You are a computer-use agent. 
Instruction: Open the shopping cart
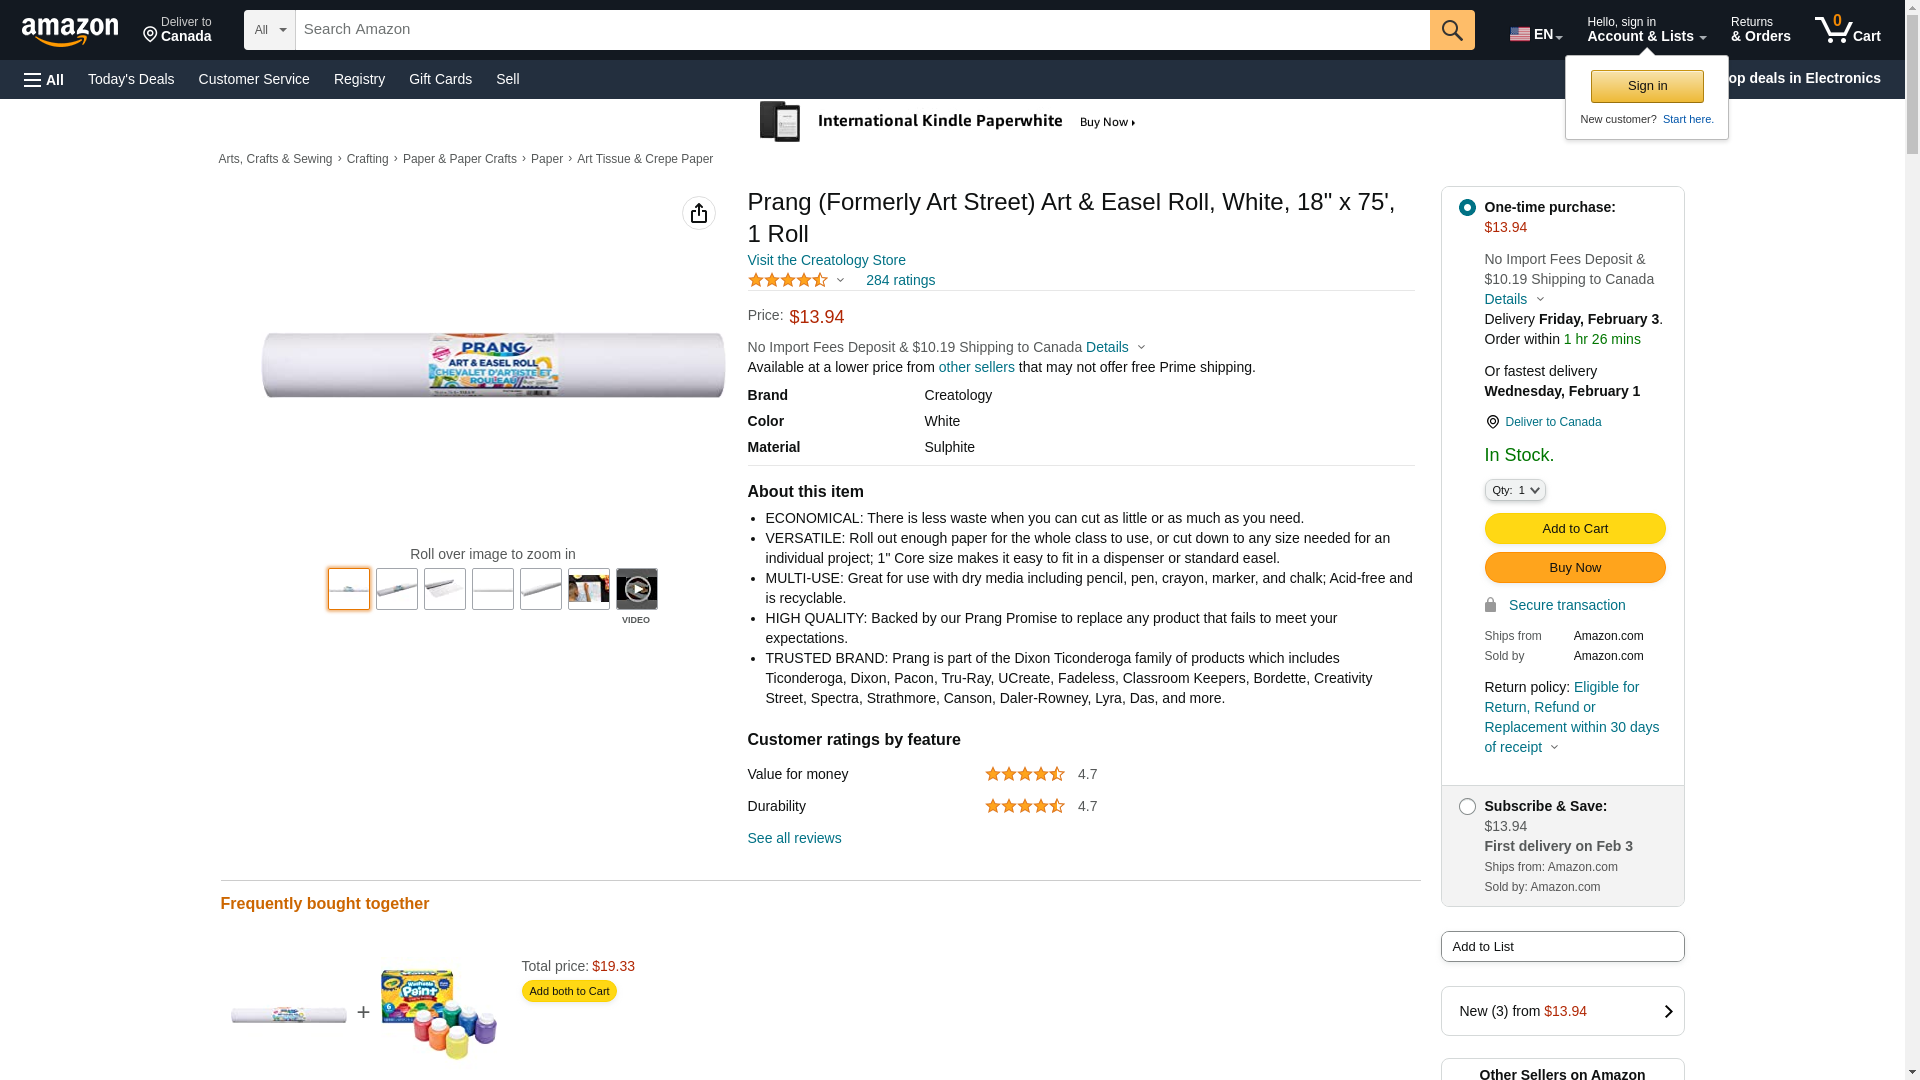1847,30
